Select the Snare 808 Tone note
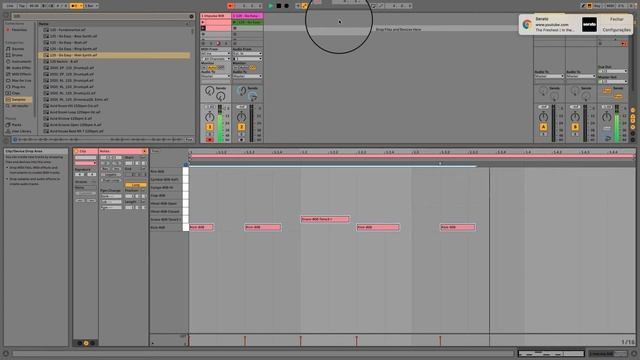This screenshot has height=360, width=640. [x=325, y=219]
